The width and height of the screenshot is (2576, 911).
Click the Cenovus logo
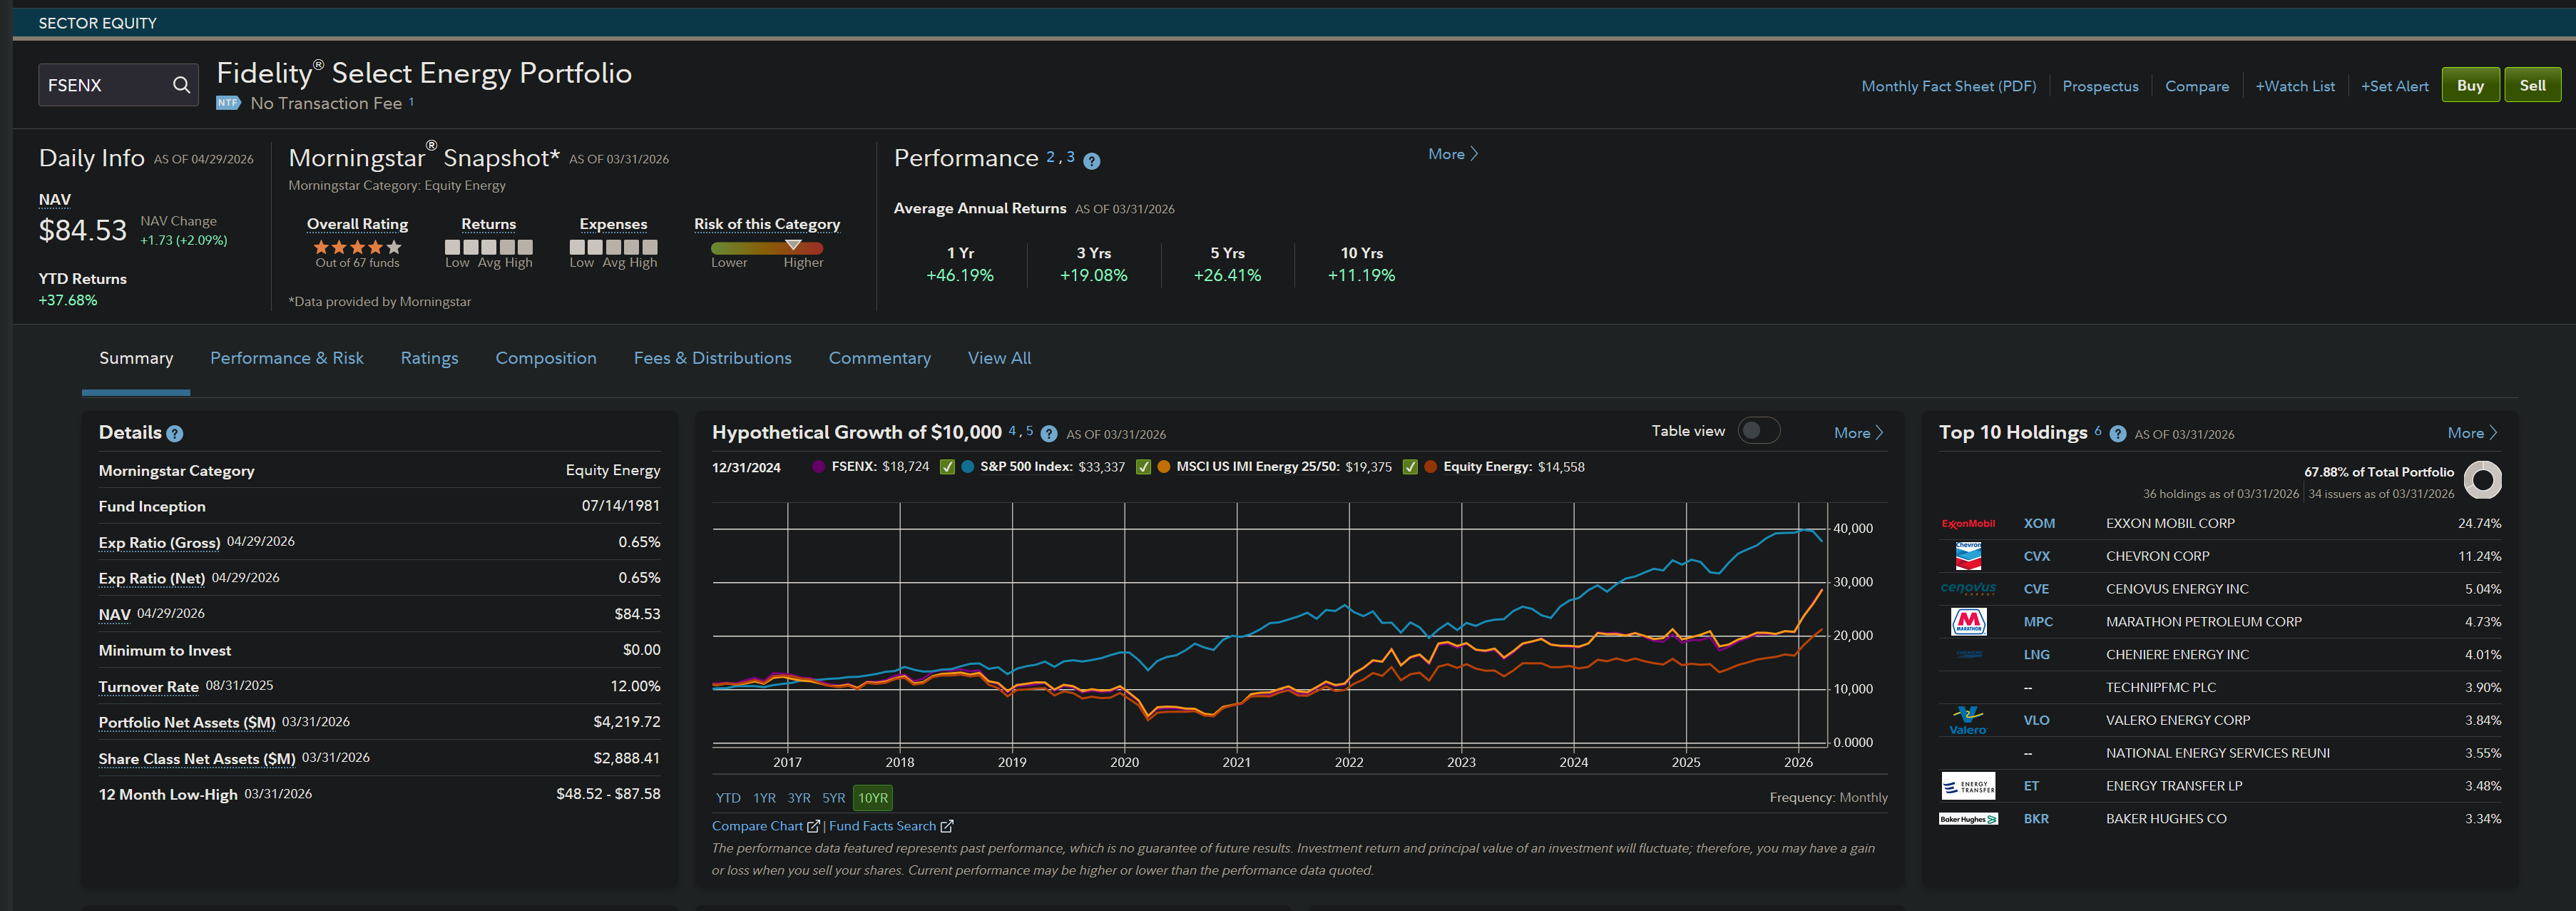pos(1968,589)
